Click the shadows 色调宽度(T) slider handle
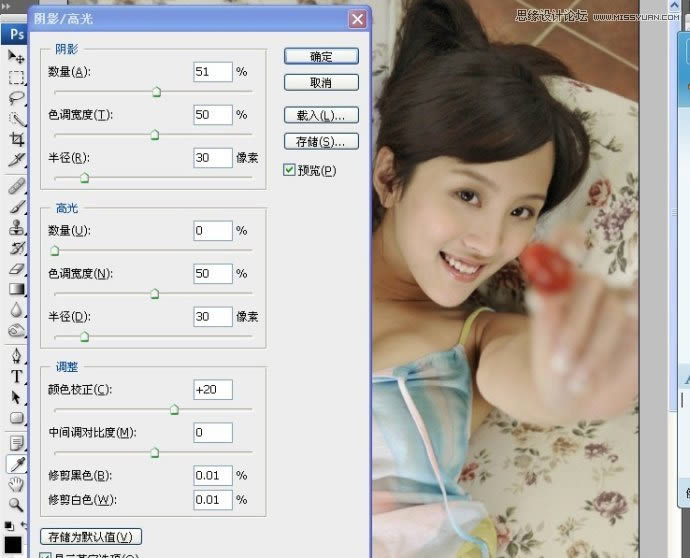 click(x=155, y=134)
